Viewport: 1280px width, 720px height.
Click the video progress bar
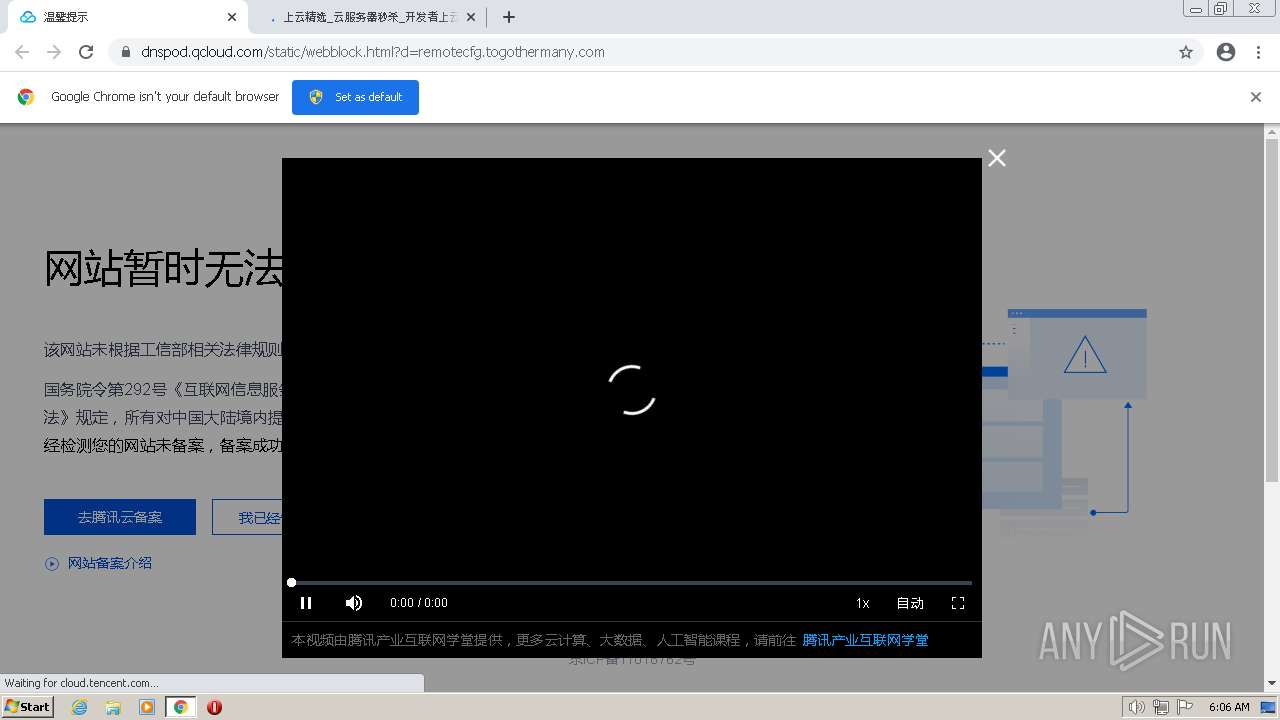tap(631, 582)
